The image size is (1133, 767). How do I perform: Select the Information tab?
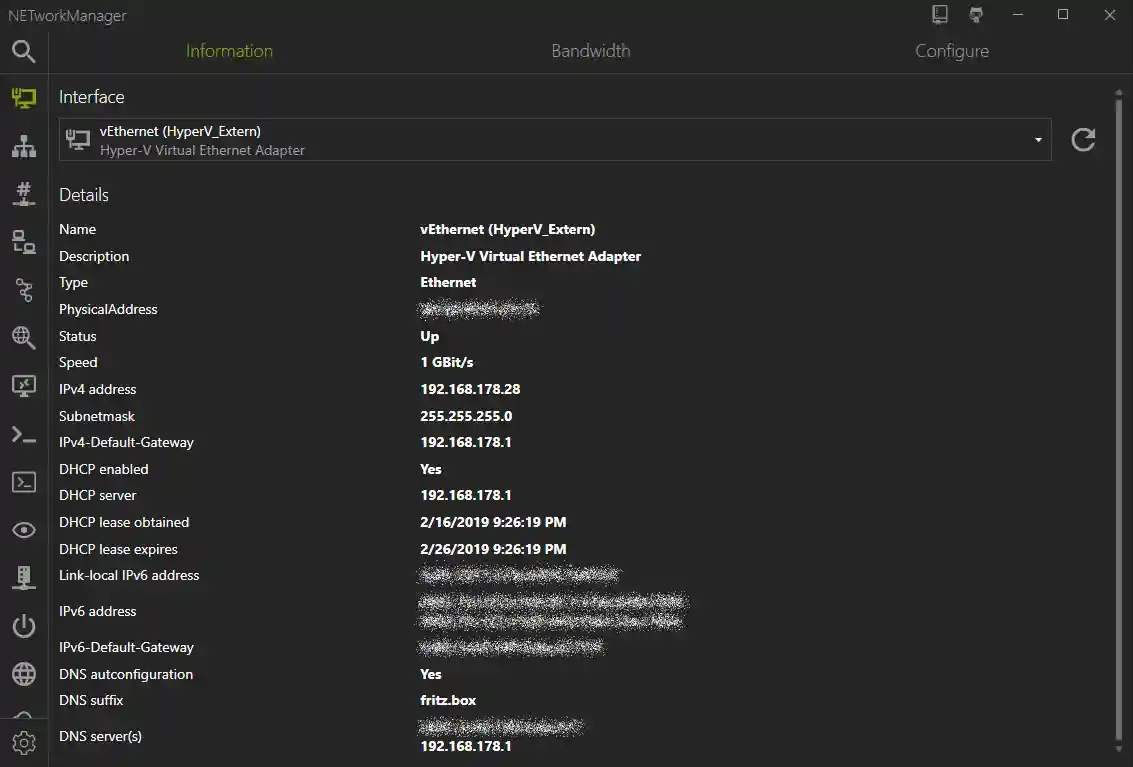coord(229,50)
